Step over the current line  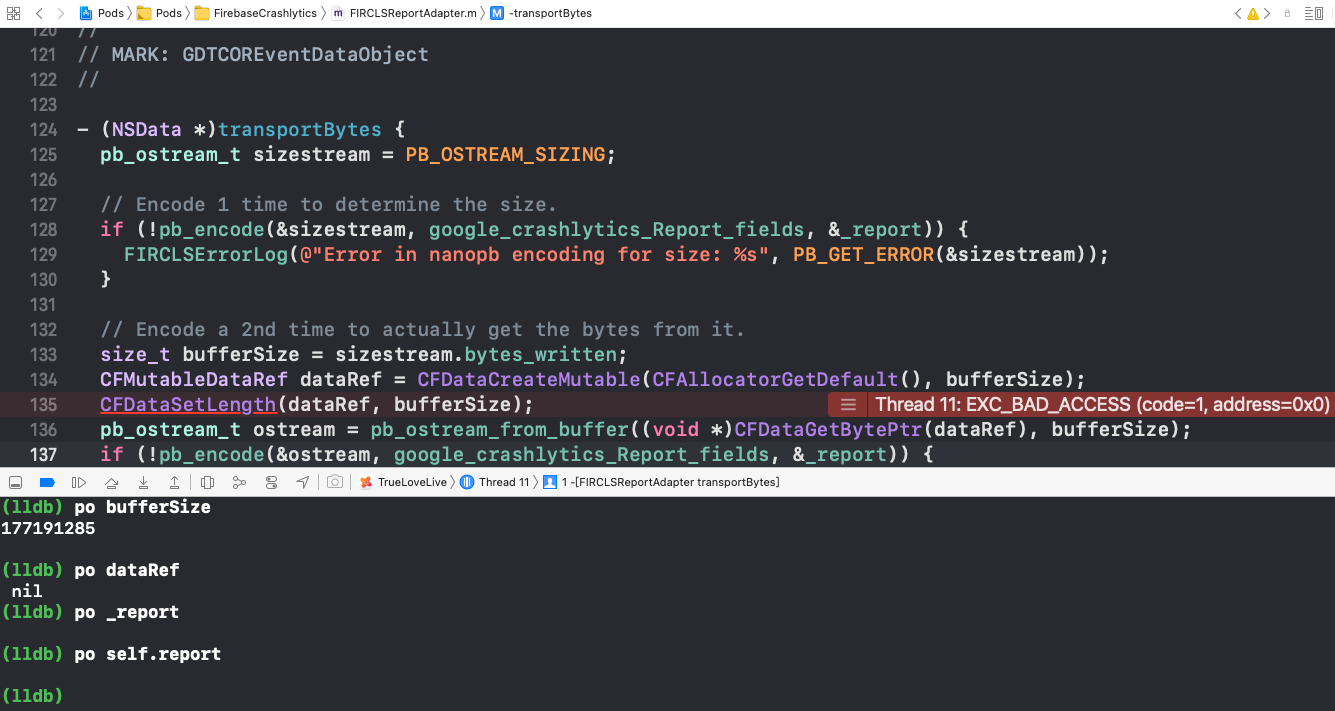pos(111,482)
